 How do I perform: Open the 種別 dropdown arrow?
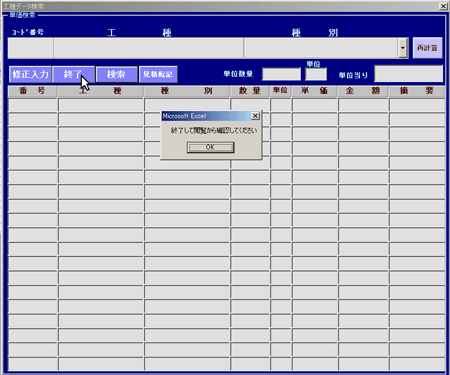403,48
